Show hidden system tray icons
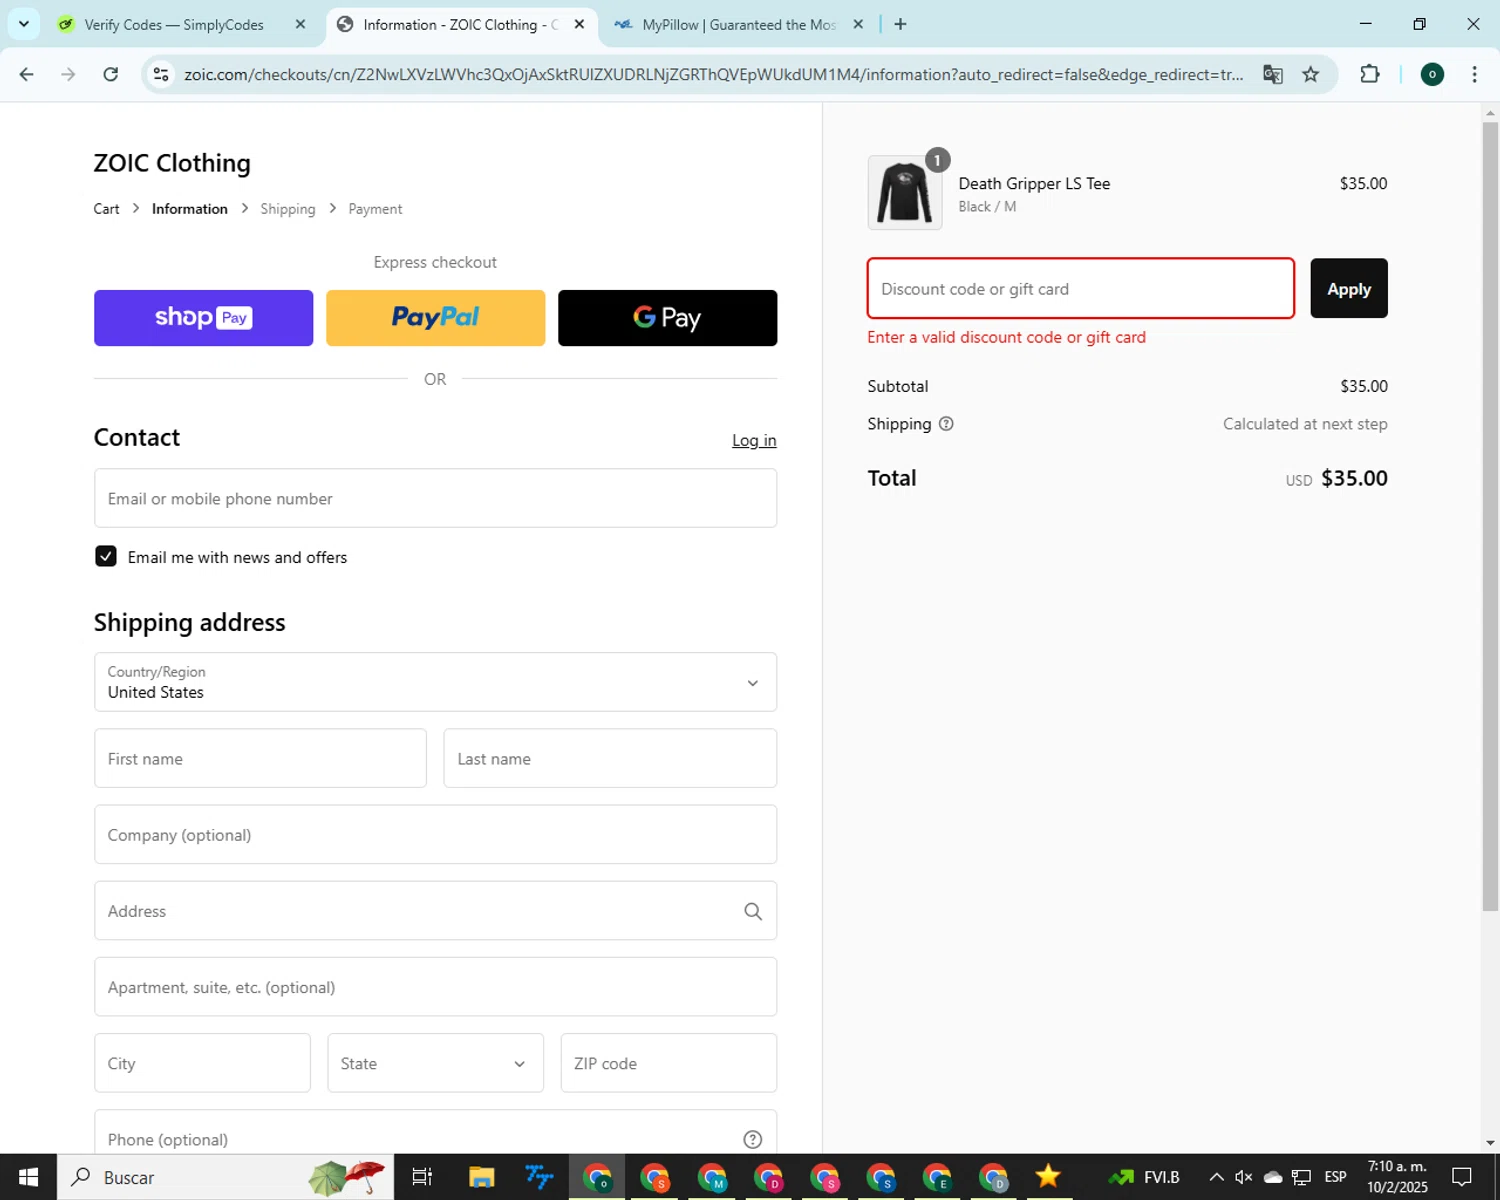Image resolution: width=1500 pixels, height=1200 pixels. point(1216,1177)
